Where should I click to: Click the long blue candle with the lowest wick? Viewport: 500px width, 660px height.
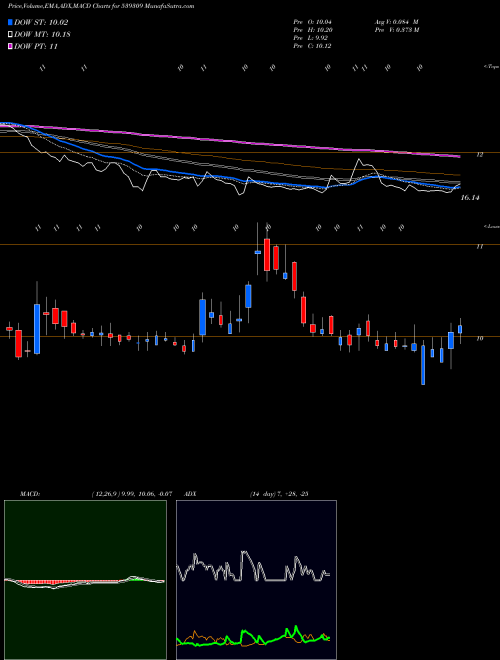423,365
